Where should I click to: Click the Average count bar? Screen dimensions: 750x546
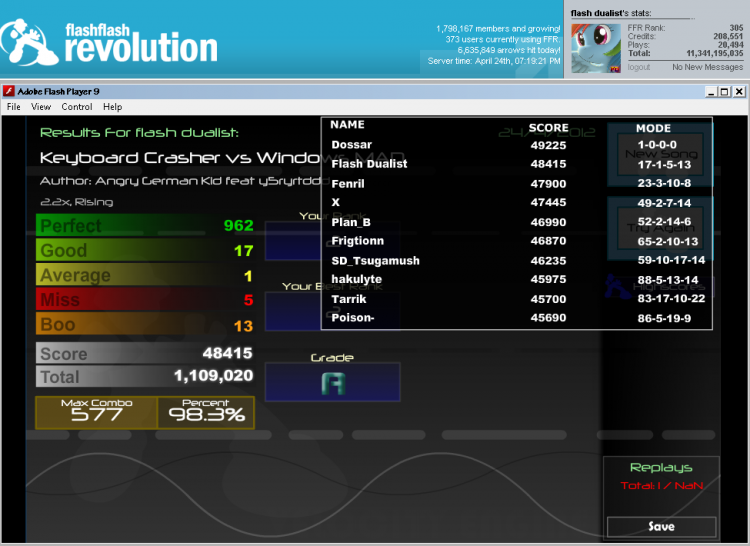(145, 275)
